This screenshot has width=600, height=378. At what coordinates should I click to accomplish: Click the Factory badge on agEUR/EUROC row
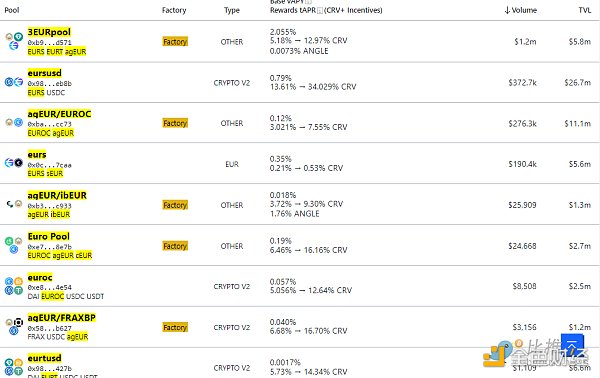[175, 123]
